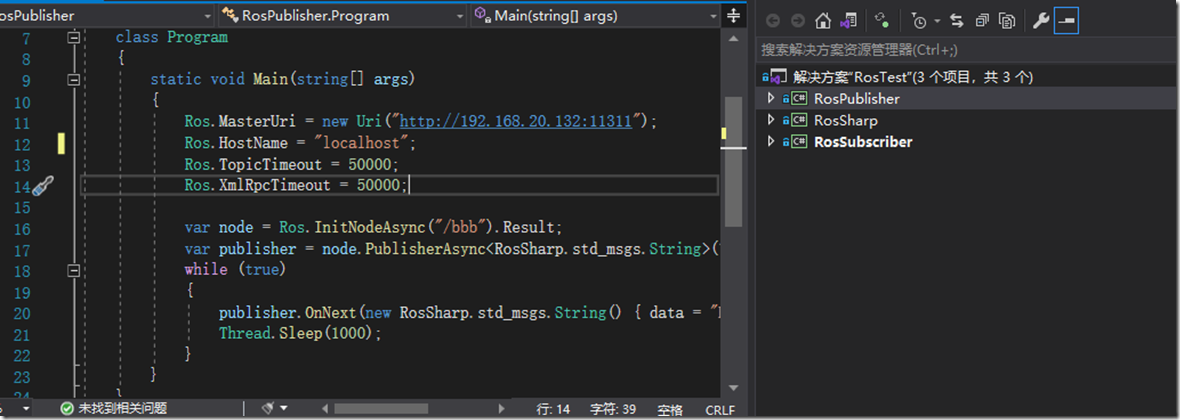Click the '未找到相关问题' status text
The image size is (1180, 420).
(x=123, y=409)
